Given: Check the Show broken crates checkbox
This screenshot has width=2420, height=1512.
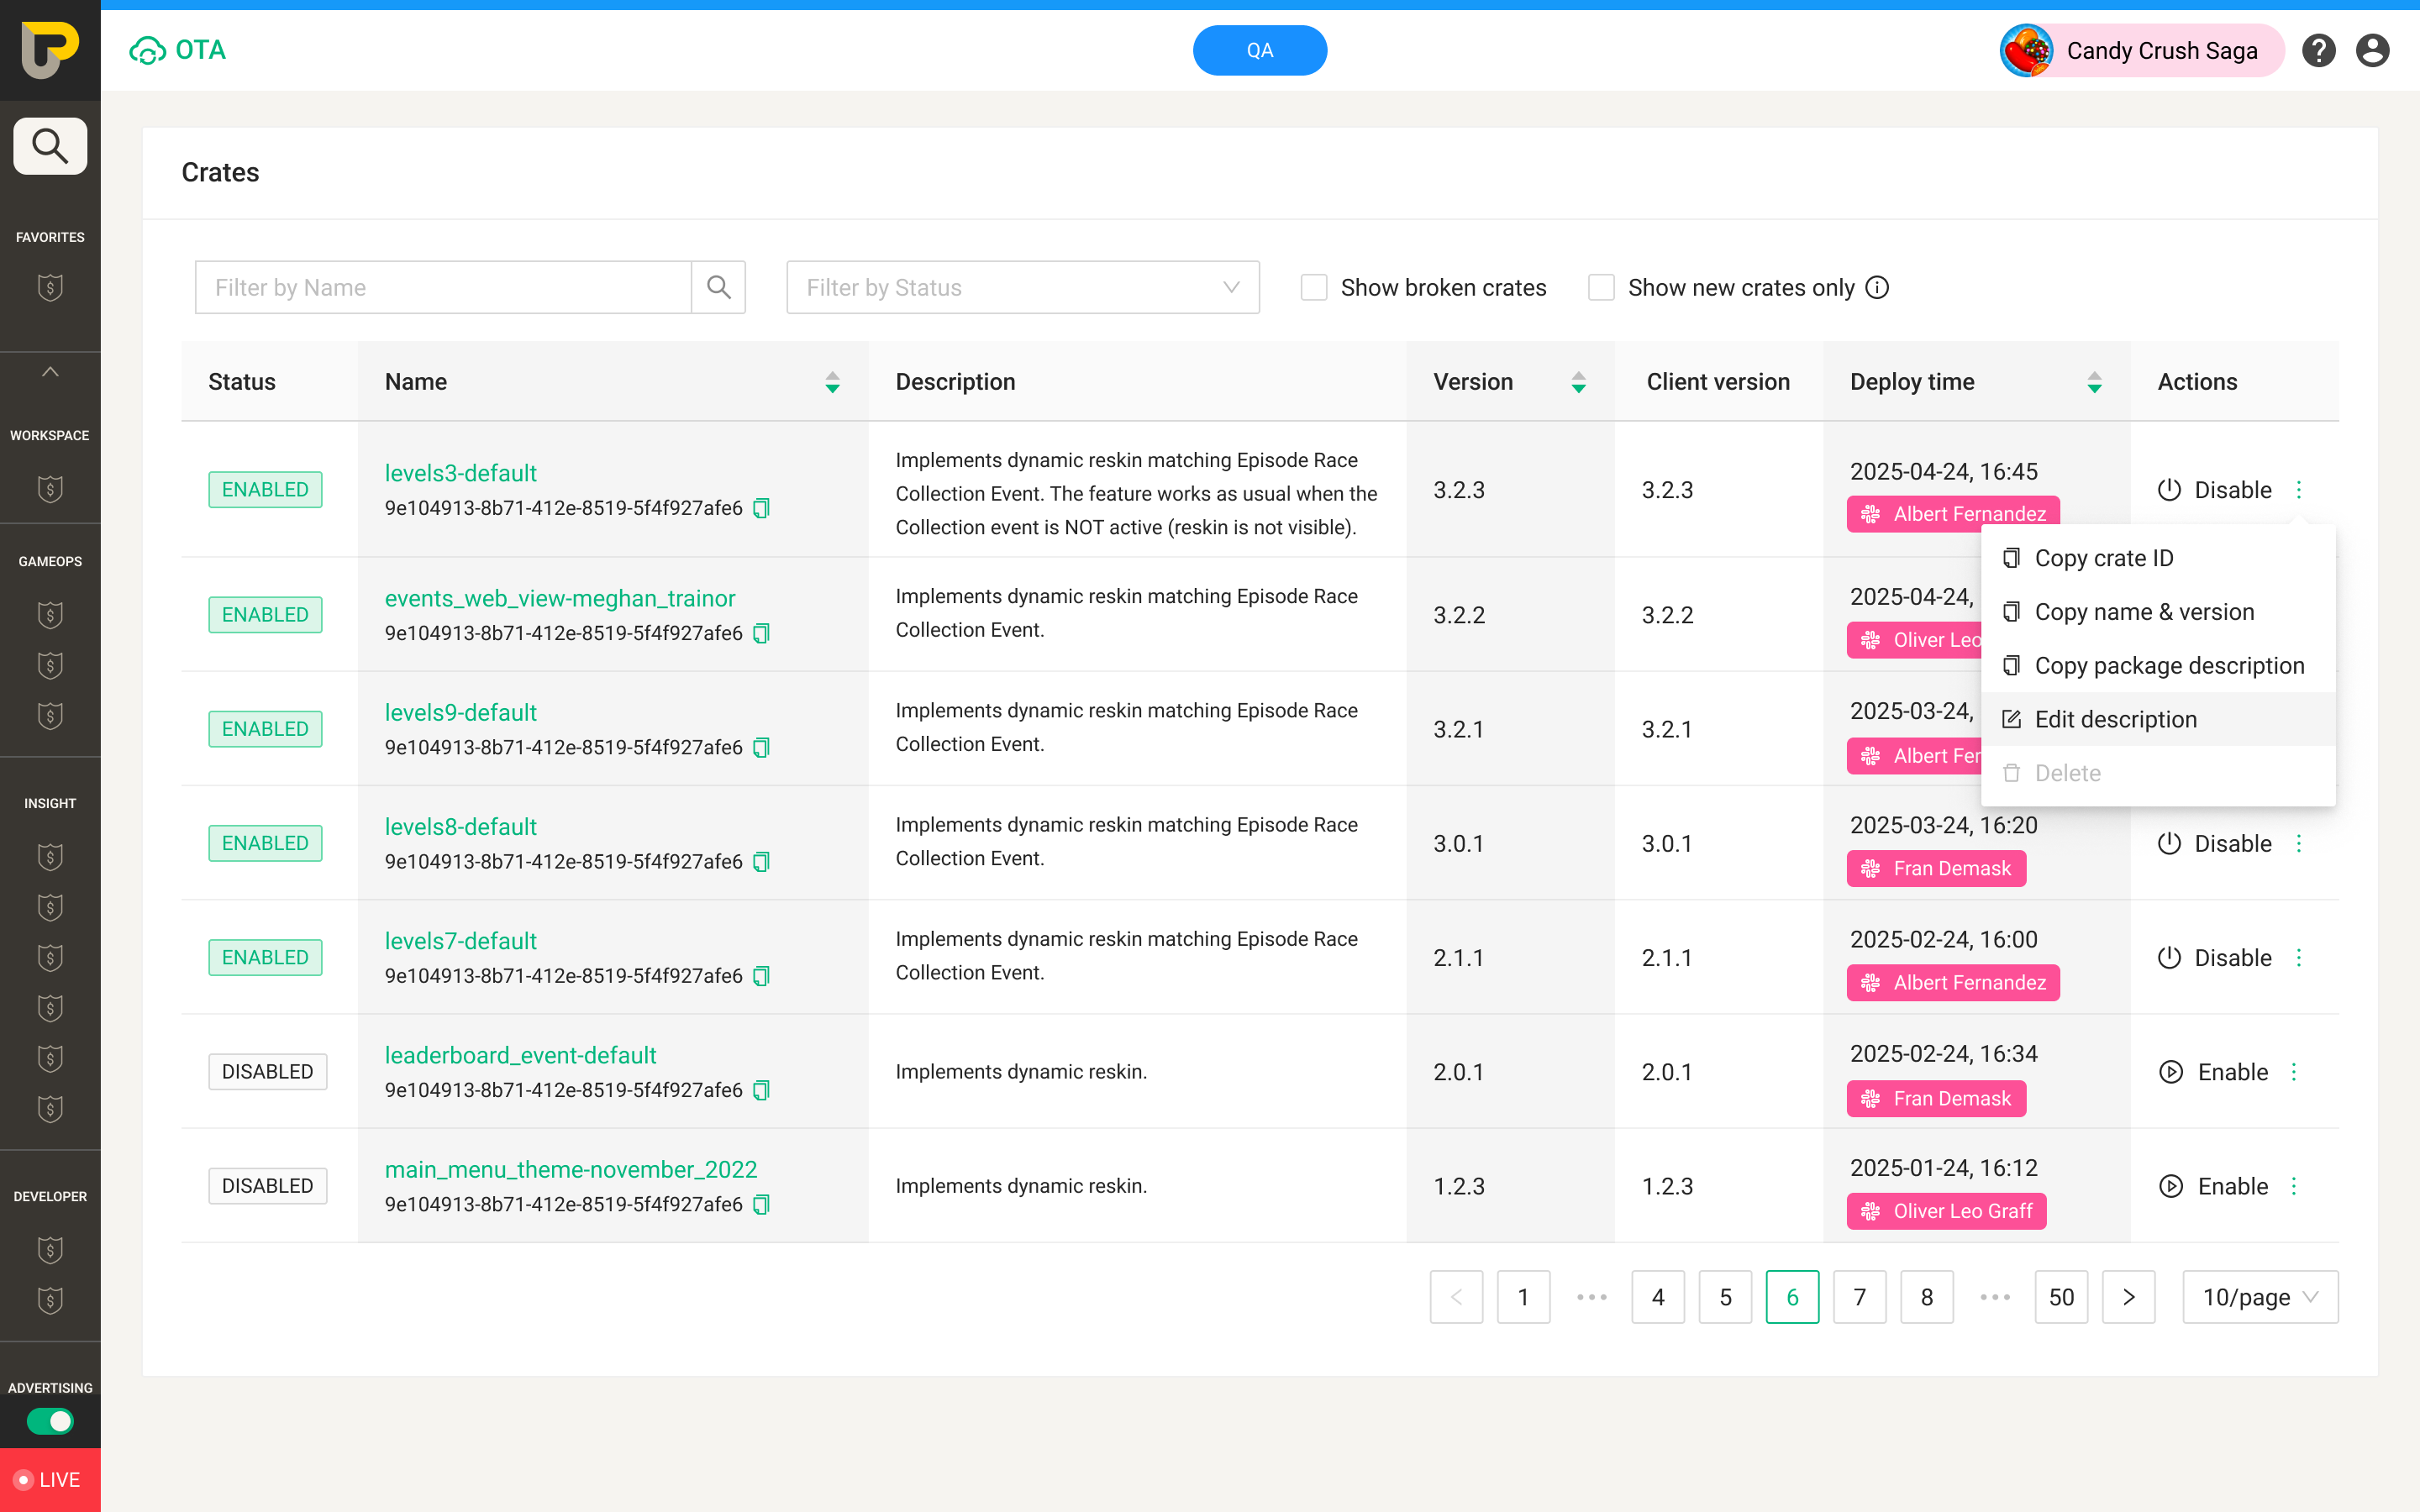Looking at the screenshot, I should [x=1313, y=288].
